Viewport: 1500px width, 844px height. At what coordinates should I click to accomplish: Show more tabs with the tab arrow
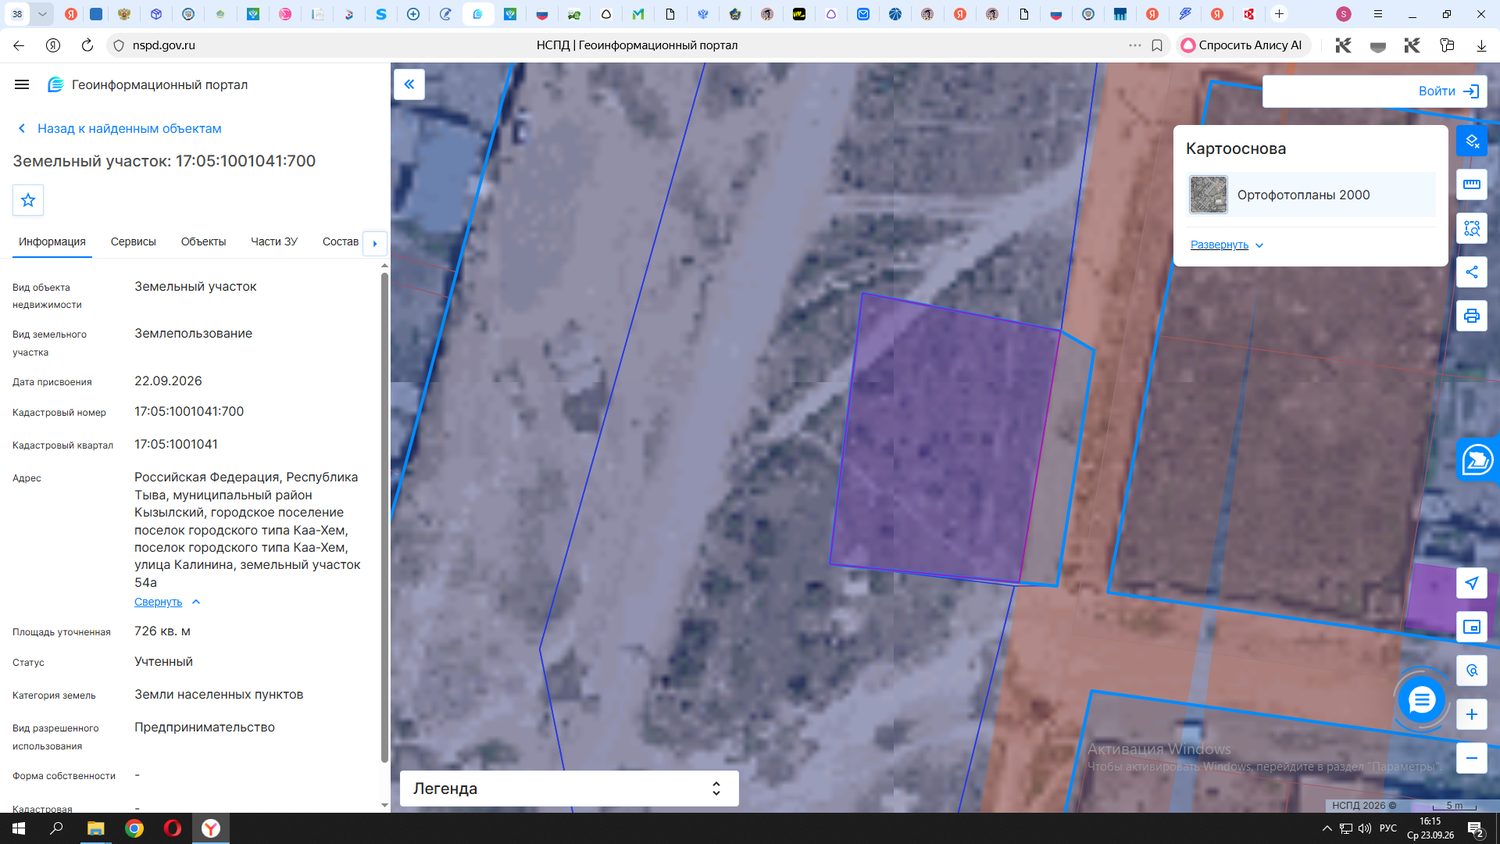coord(375,243)
